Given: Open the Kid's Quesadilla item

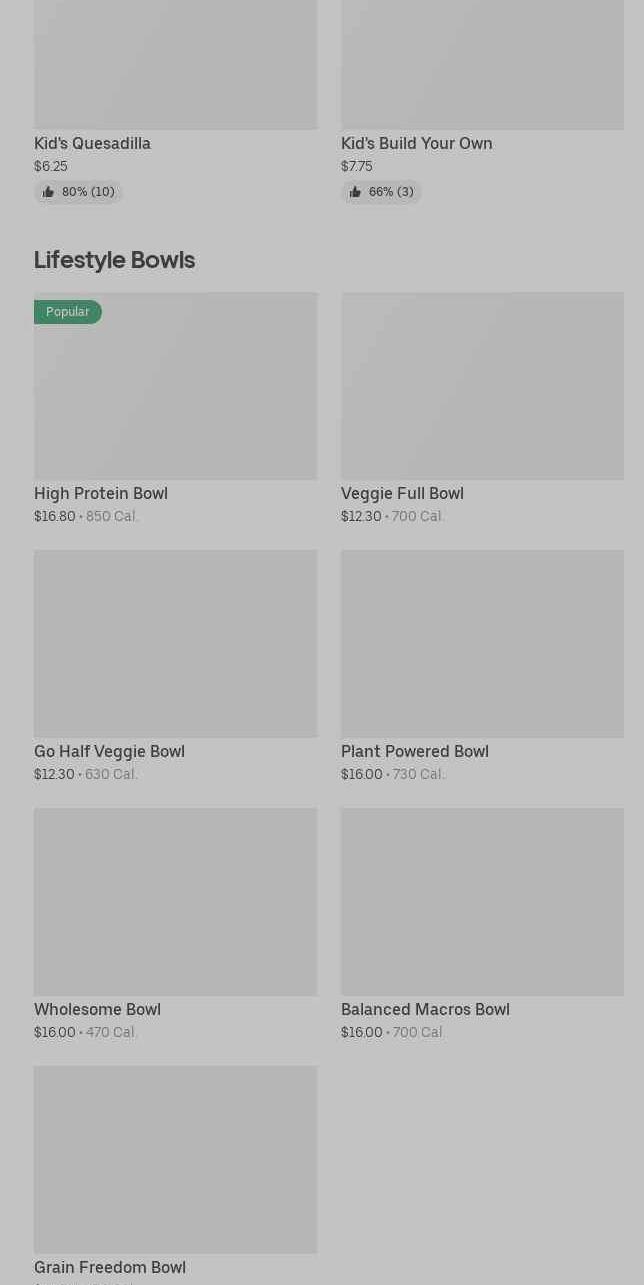Looking at the screenshot, I should click(x=92, y=143).
